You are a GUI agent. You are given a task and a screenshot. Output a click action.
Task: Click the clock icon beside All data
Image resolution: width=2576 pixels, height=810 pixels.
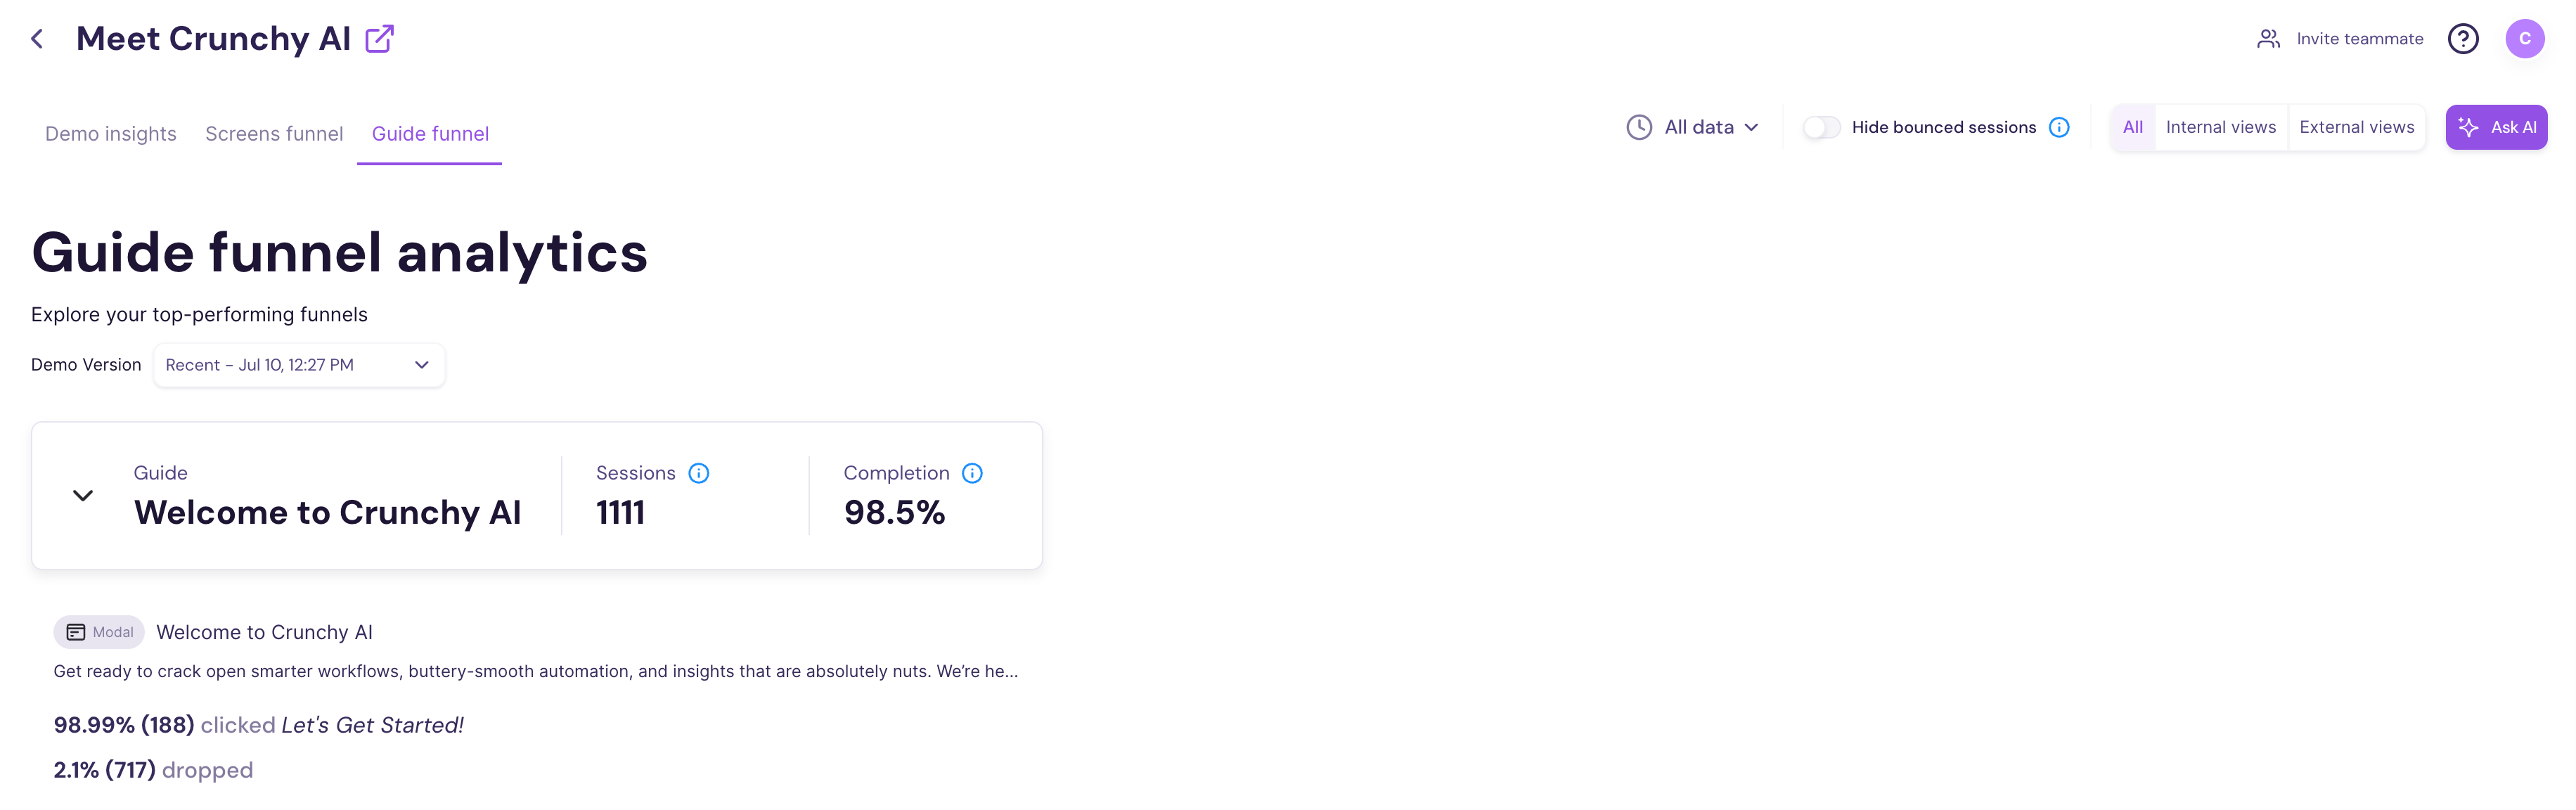coord(1639,127)
